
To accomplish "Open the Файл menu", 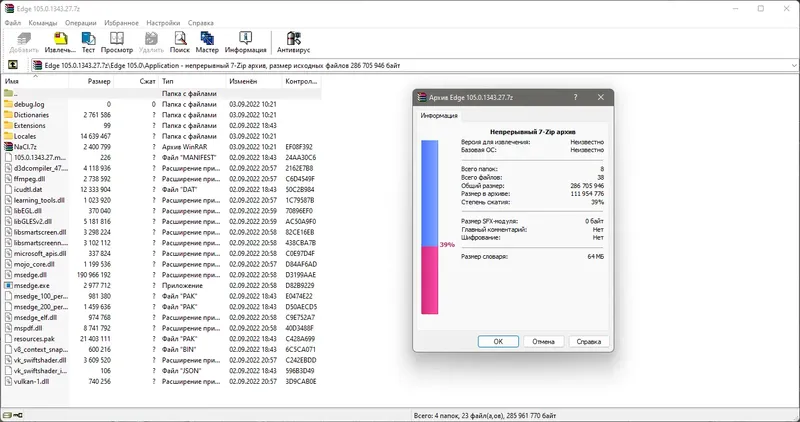I will tap(13, 23).
